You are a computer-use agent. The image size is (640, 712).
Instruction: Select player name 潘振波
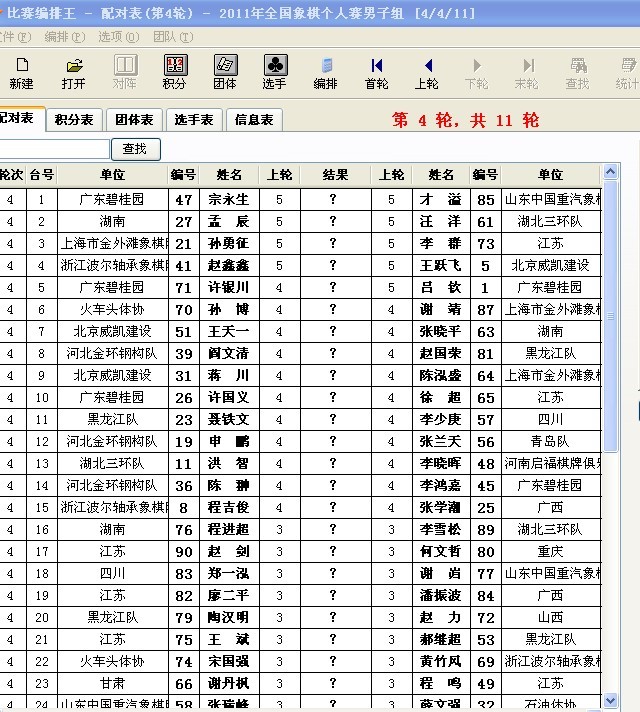tap(441, 596)
